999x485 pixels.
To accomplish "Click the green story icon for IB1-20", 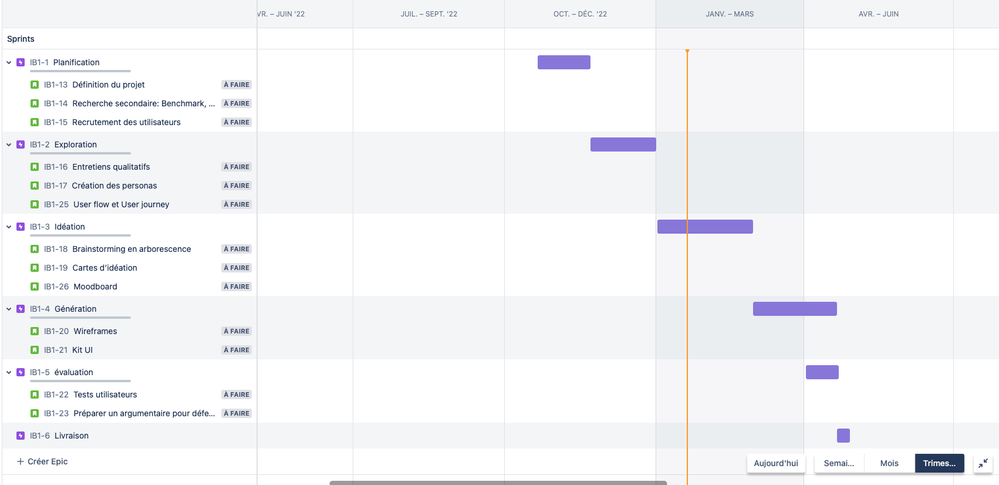I will (x=34, y=331).
